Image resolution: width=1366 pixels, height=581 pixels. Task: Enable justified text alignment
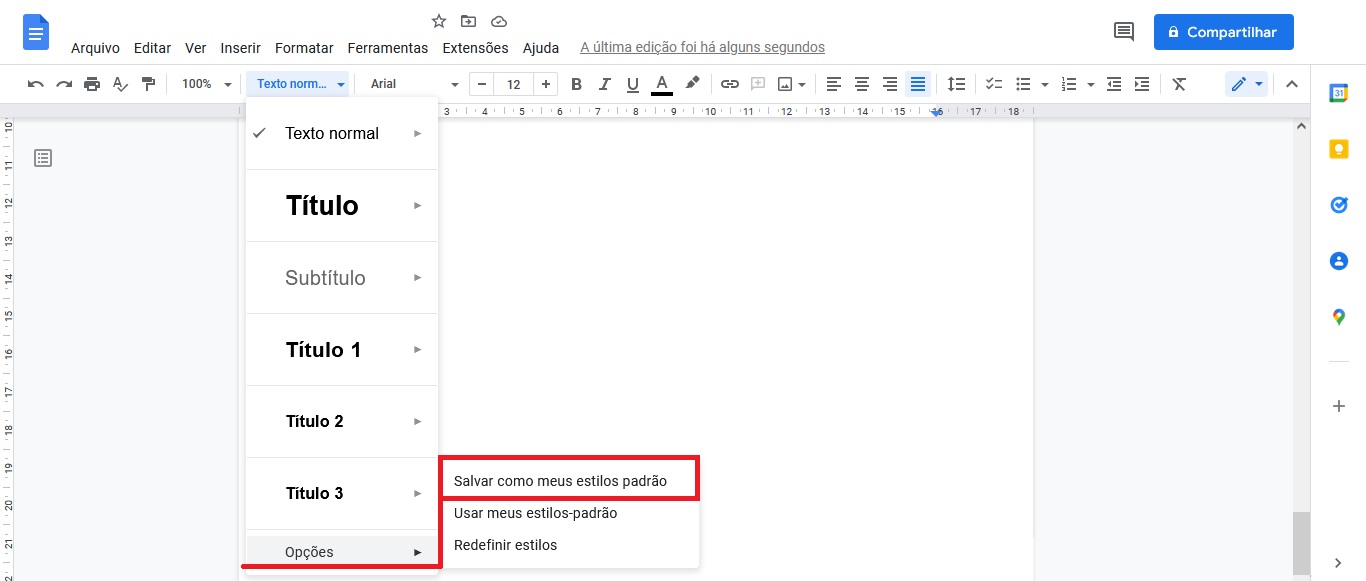[x=917, y=84]
